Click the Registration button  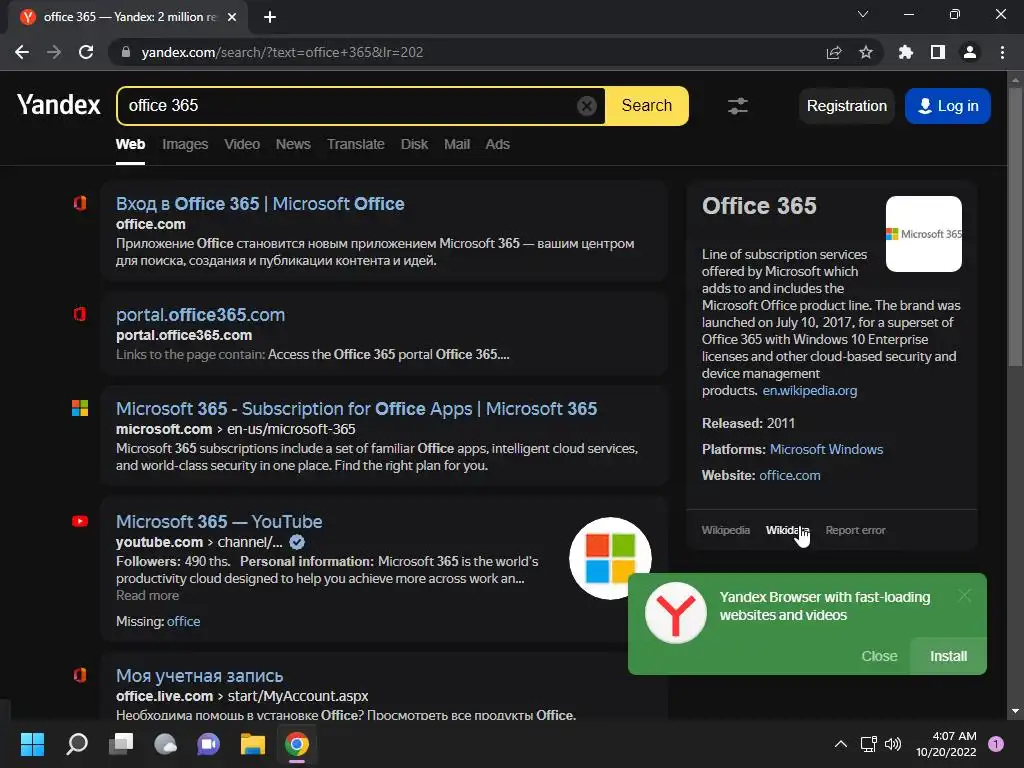846,106
